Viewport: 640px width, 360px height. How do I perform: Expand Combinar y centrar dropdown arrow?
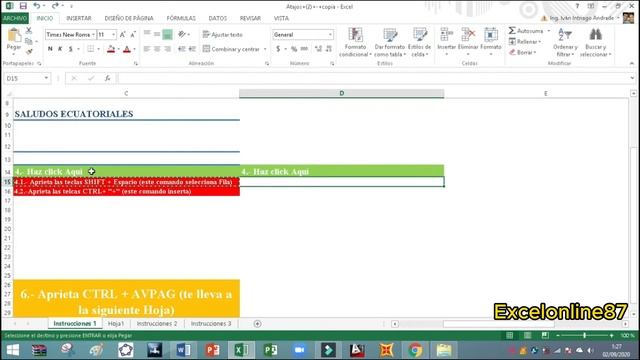(x=265, y=49)
